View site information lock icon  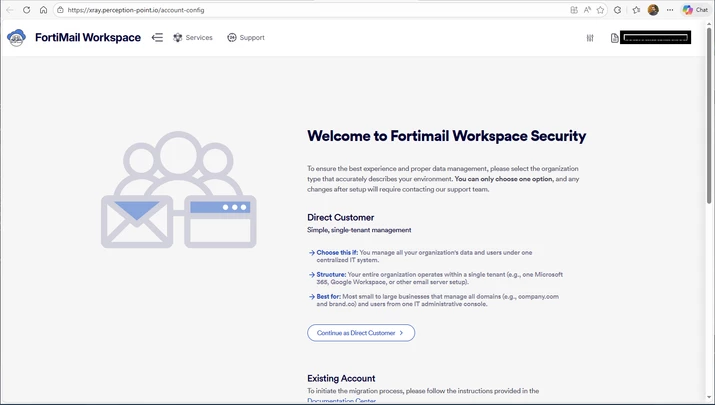coord(60,10)
